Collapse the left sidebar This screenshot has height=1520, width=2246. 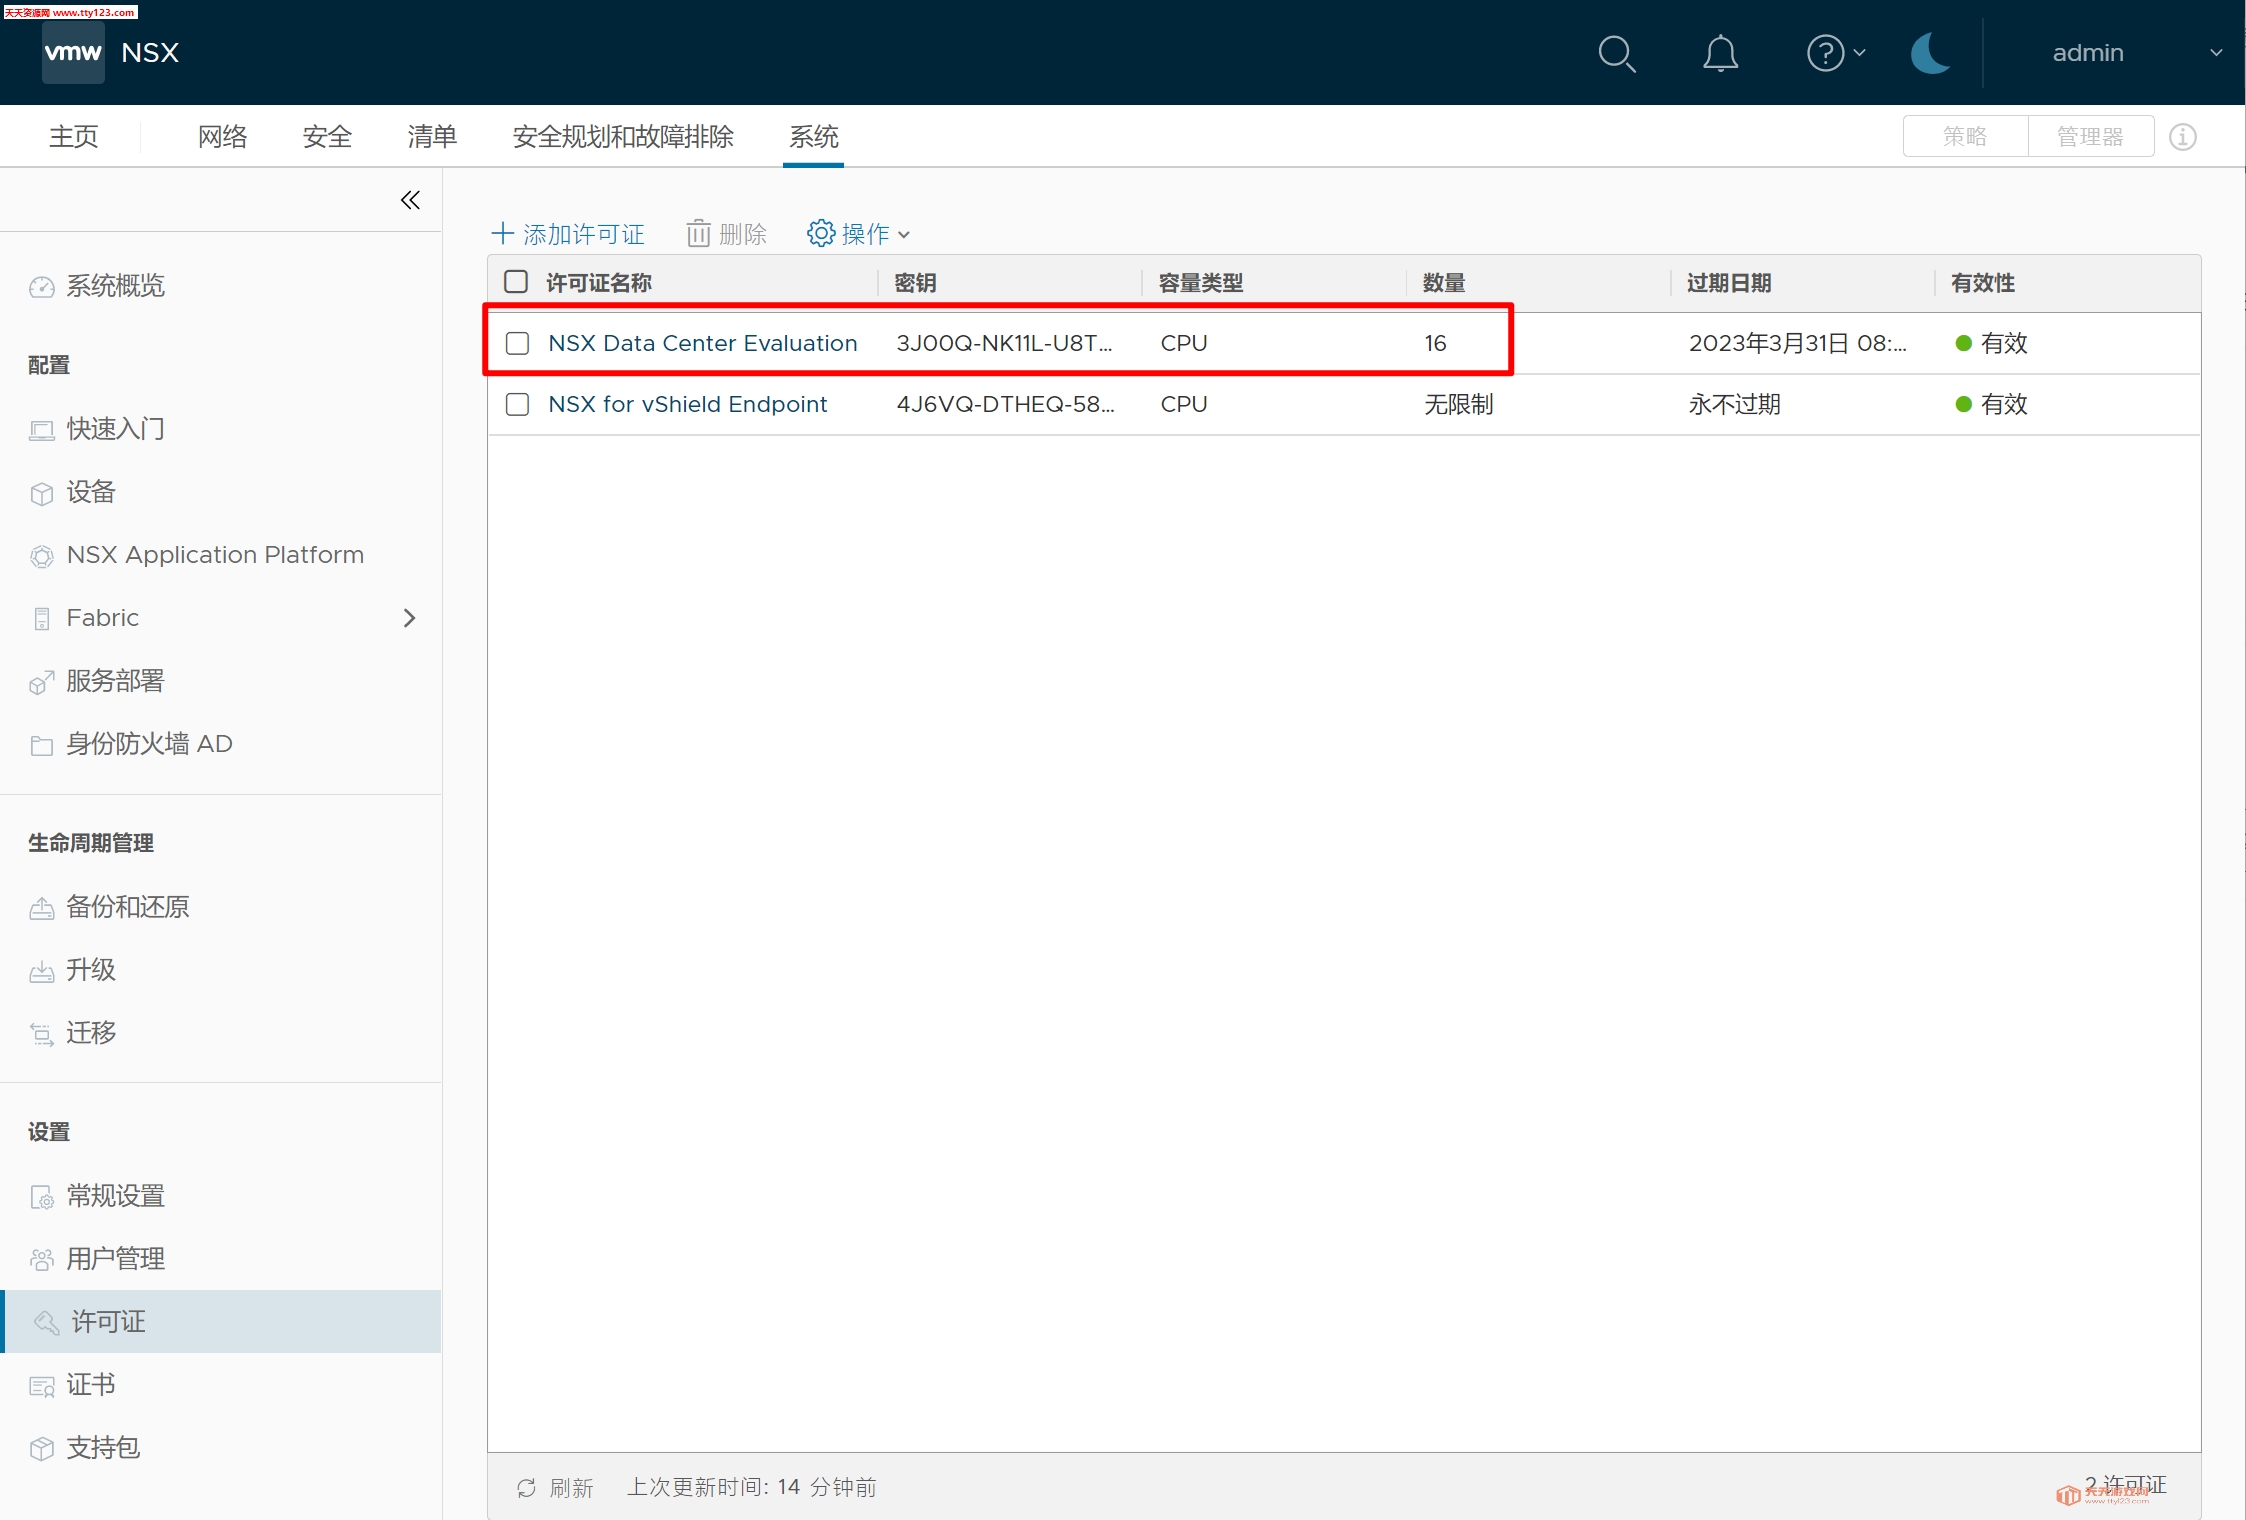tap(410, 200)
